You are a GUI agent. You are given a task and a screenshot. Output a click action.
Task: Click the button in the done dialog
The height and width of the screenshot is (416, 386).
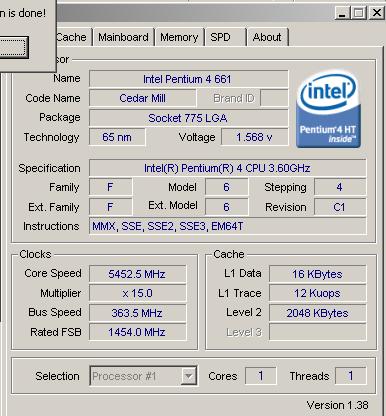pyautogui.click(x=13, y=47)
